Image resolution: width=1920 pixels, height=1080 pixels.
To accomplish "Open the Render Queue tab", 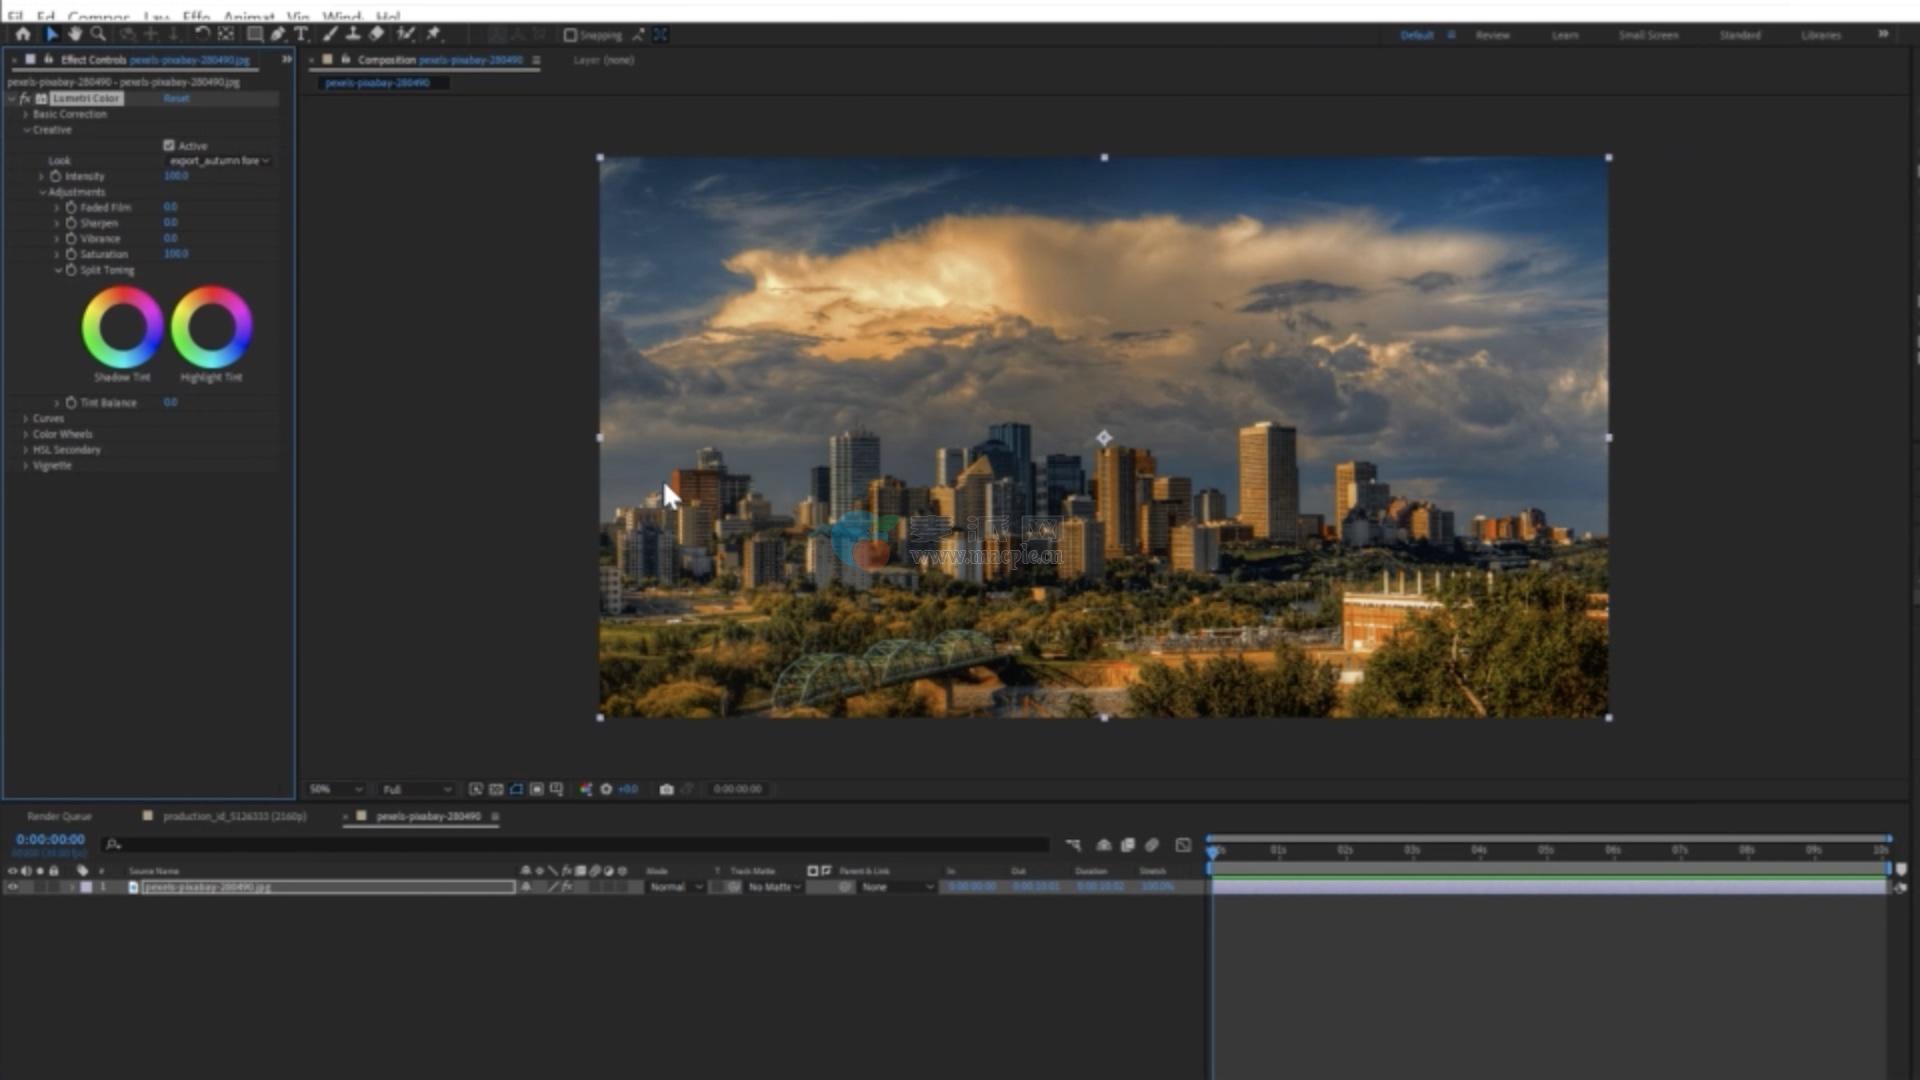I will coord(59,816).
